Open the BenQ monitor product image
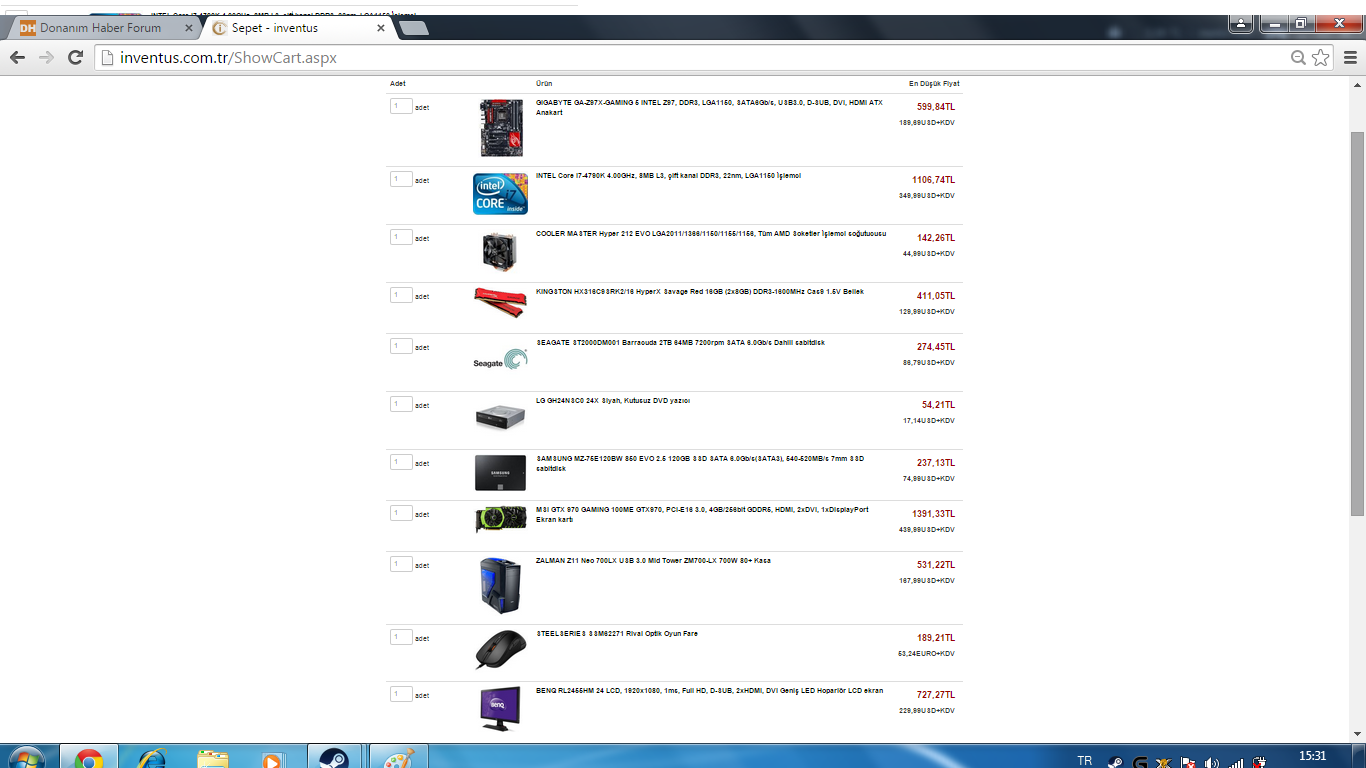Image resolution: width=1366 pixels, height=768 pixels. pyautogui.click(x=500, y=707)
